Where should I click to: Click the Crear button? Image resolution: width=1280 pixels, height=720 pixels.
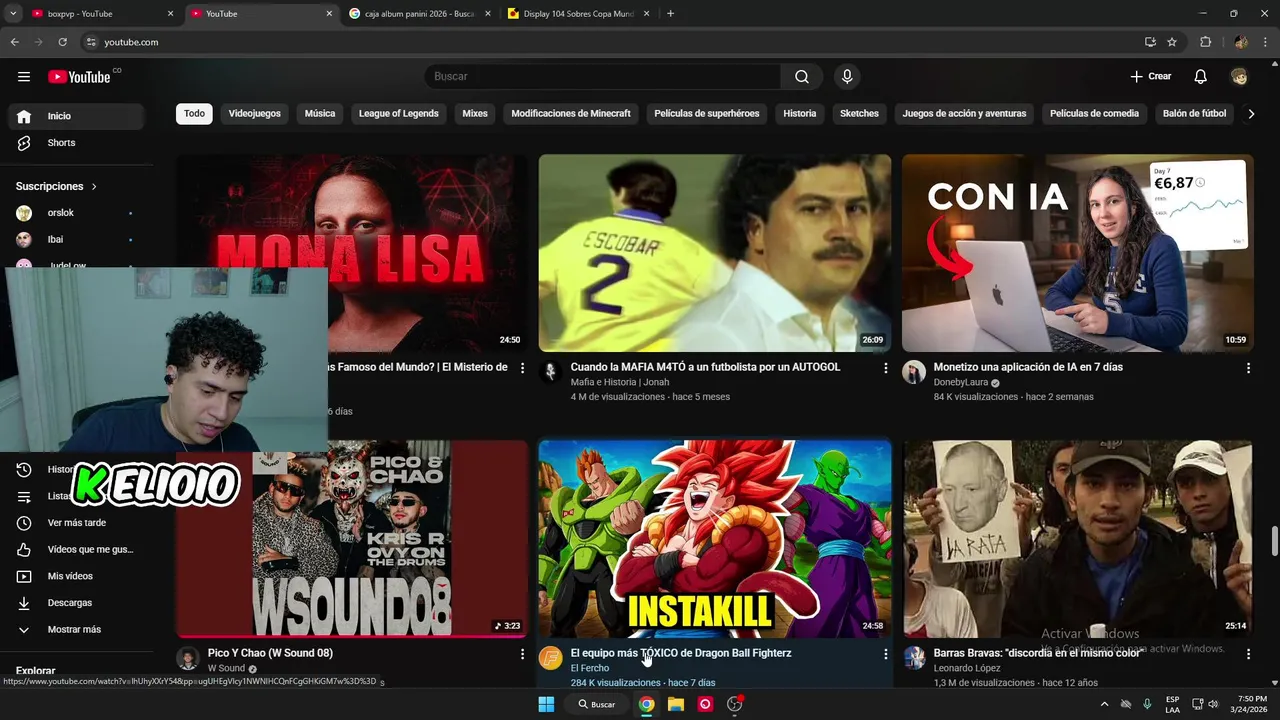(1151, 77)
